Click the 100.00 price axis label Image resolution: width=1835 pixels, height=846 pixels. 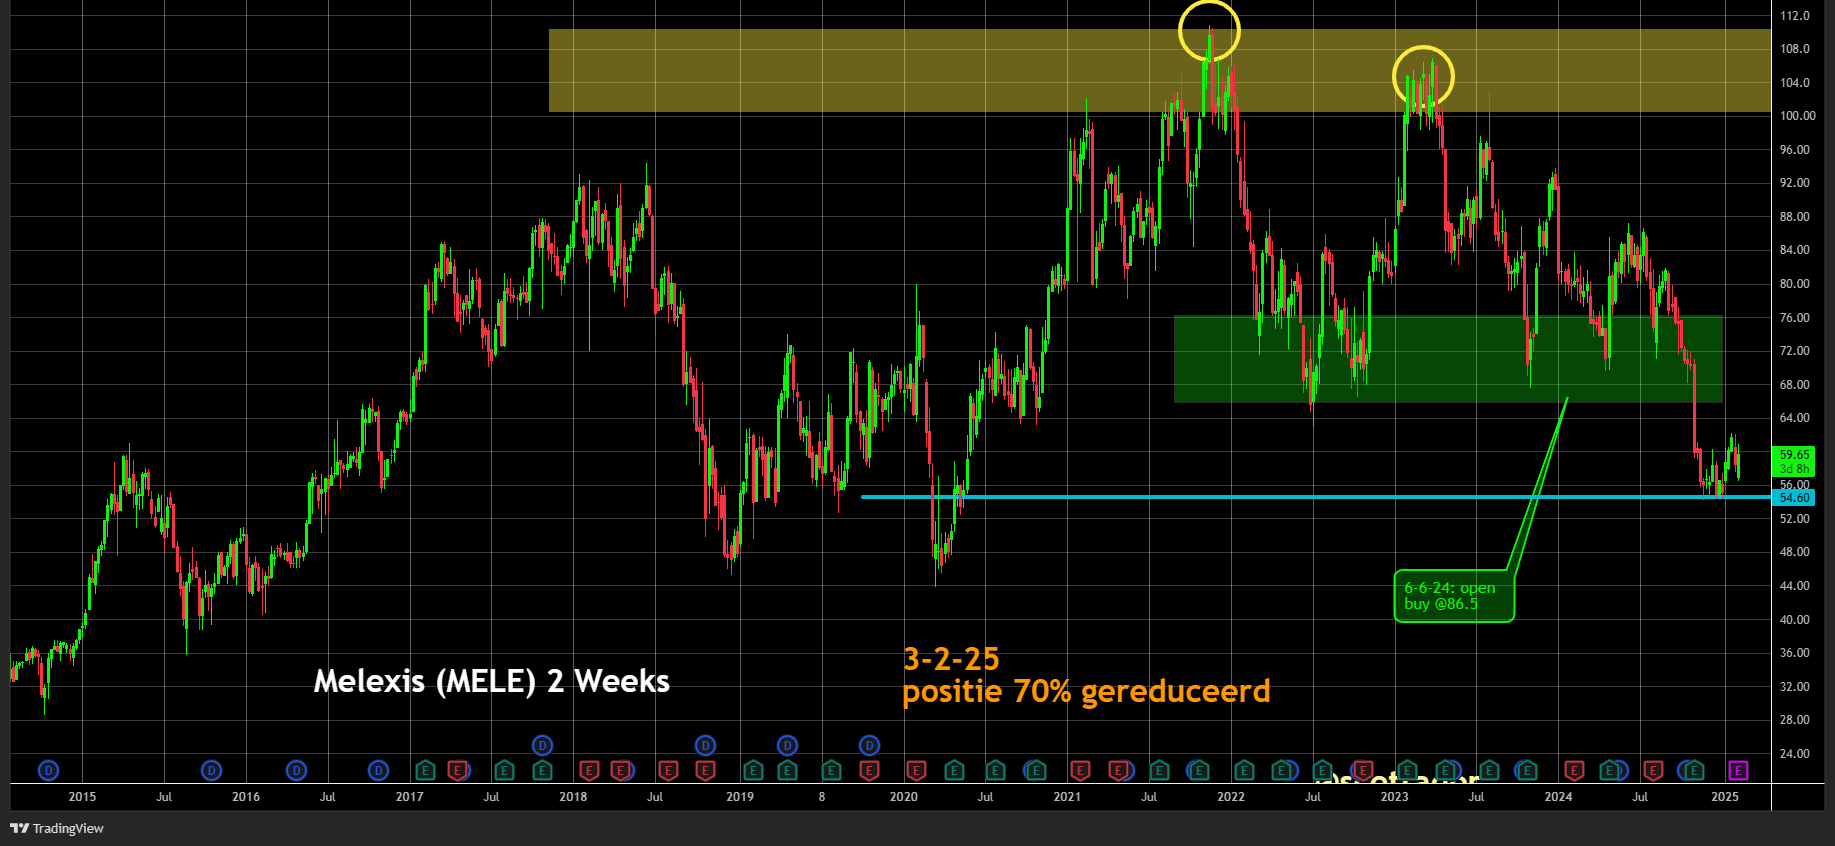click(x=1797, y=116)
